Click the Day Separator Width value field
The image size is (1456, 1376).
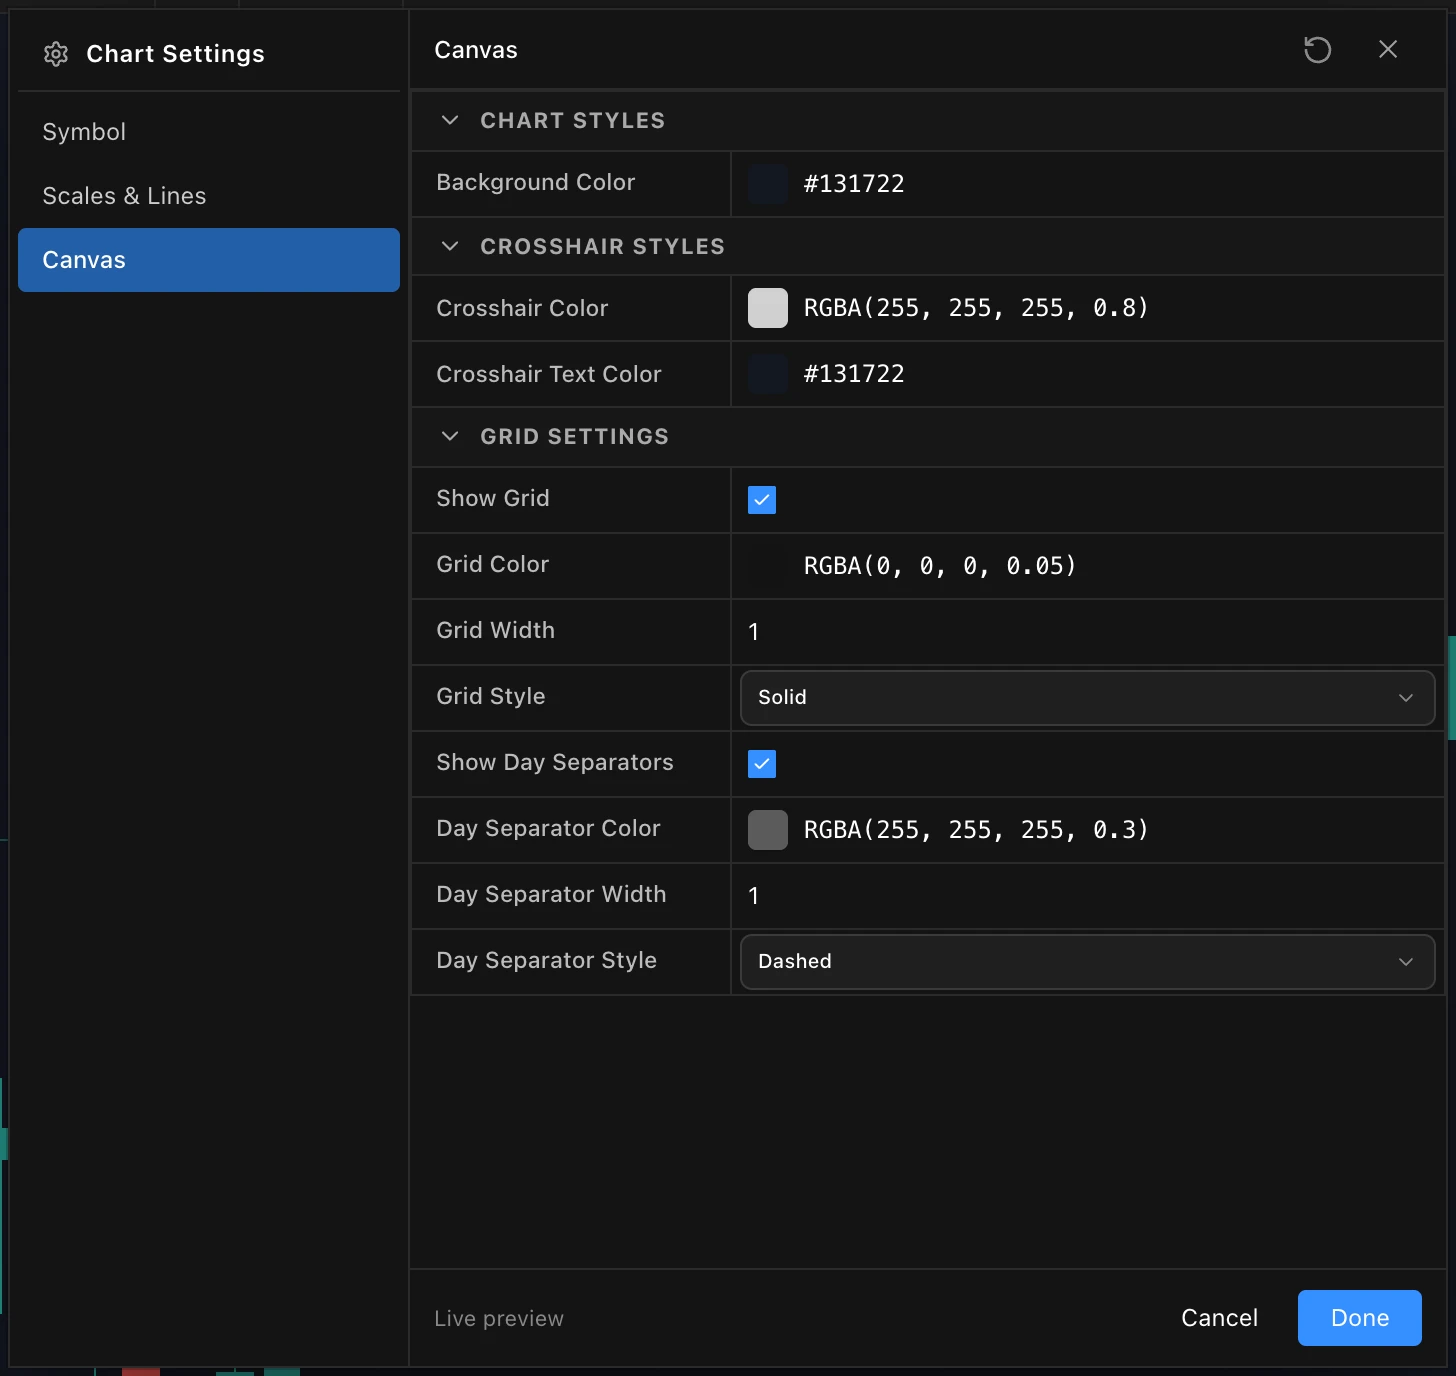click(1087, 896)
